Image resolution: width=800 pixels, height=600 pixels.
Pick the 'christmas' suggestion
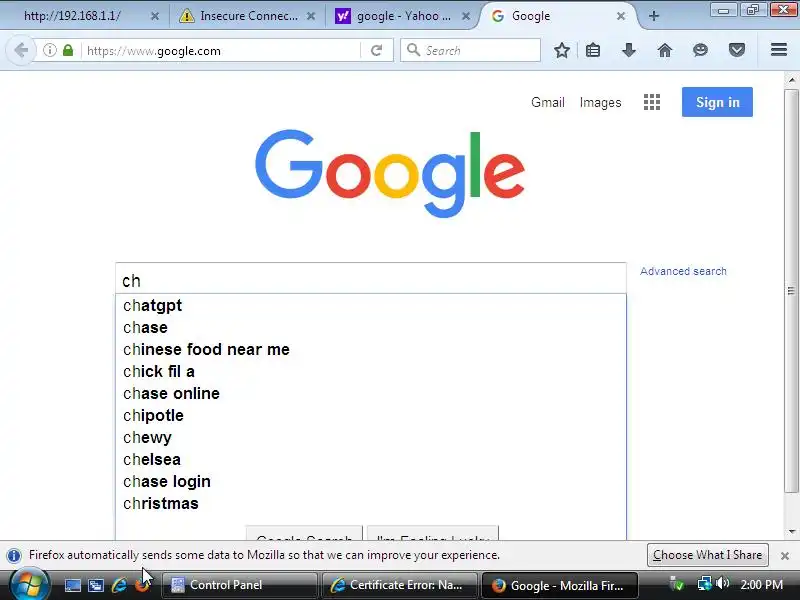(371, 503)
